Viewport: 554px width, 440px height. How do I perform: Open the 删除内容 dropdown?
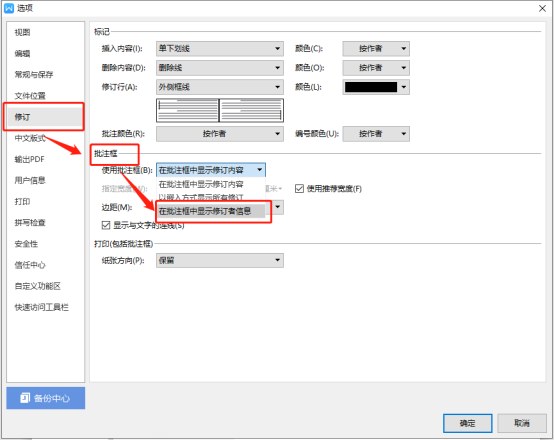click(220, 68)
